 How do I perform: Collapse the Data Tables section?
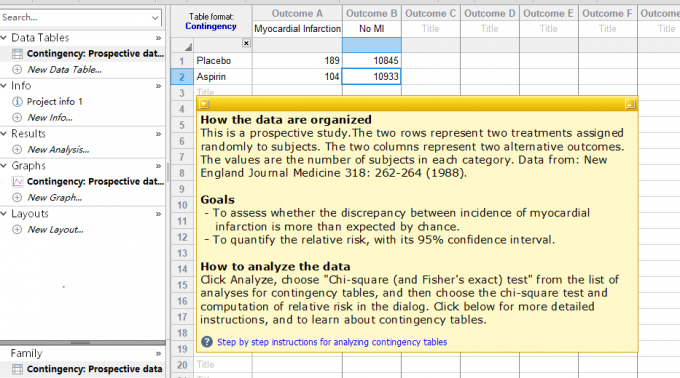4,38
